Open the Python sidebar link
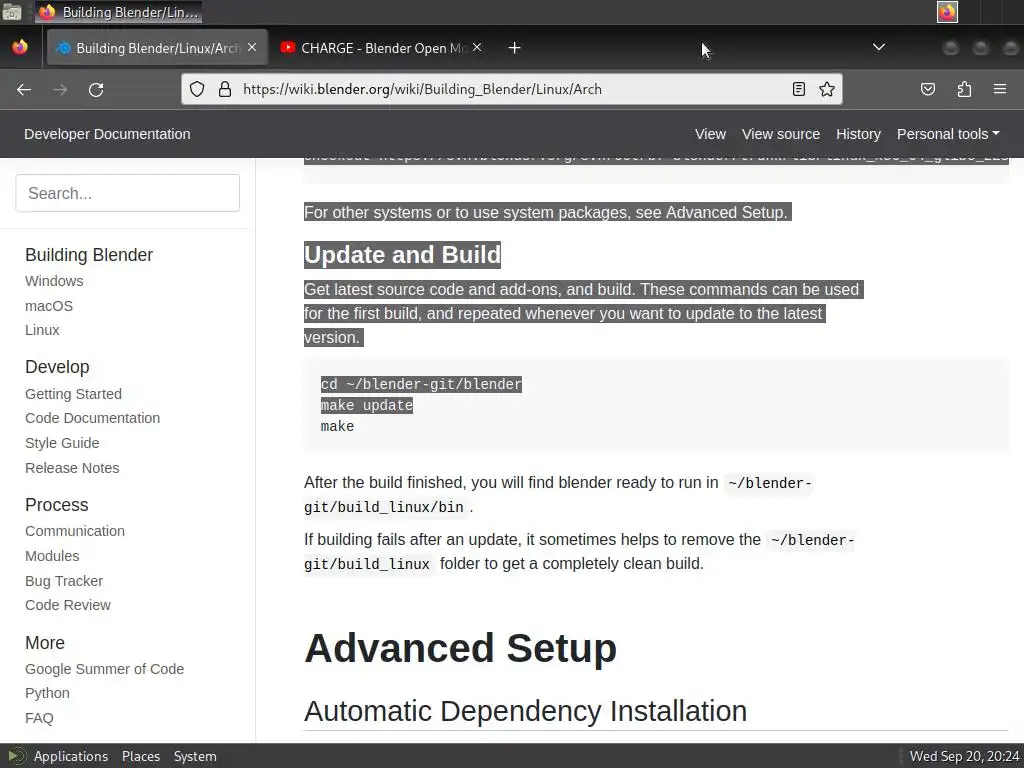1024x768 pixels. pyautogui.click(x=47, y=693)
